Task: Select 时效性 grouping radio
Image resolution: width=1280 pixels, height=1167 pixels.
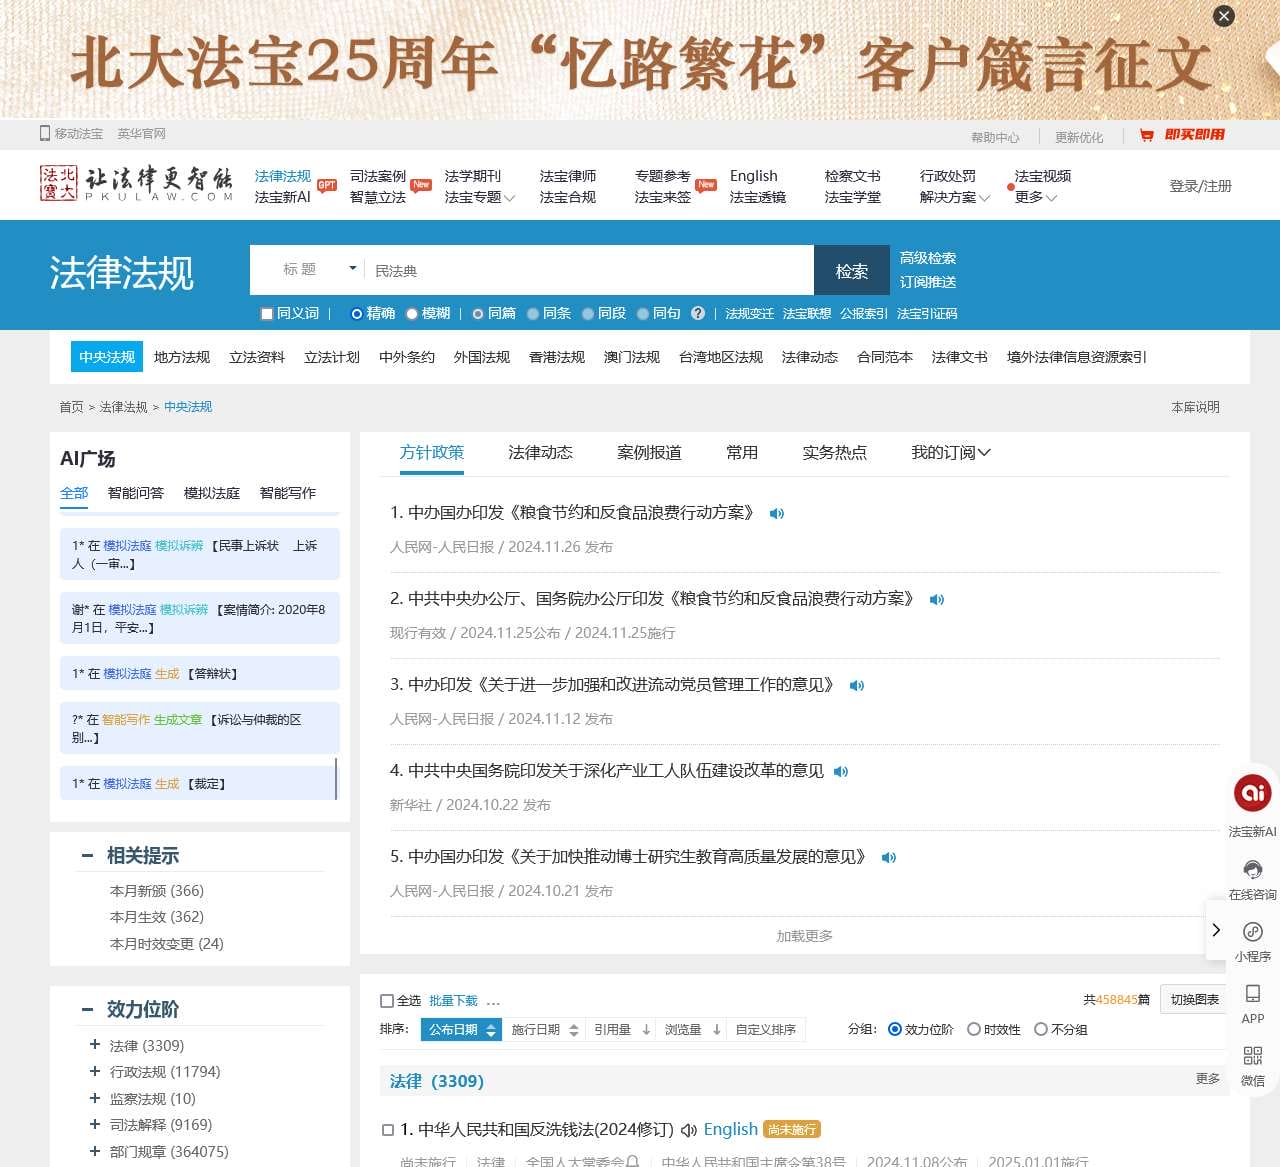Action: tap(974, 1029)
